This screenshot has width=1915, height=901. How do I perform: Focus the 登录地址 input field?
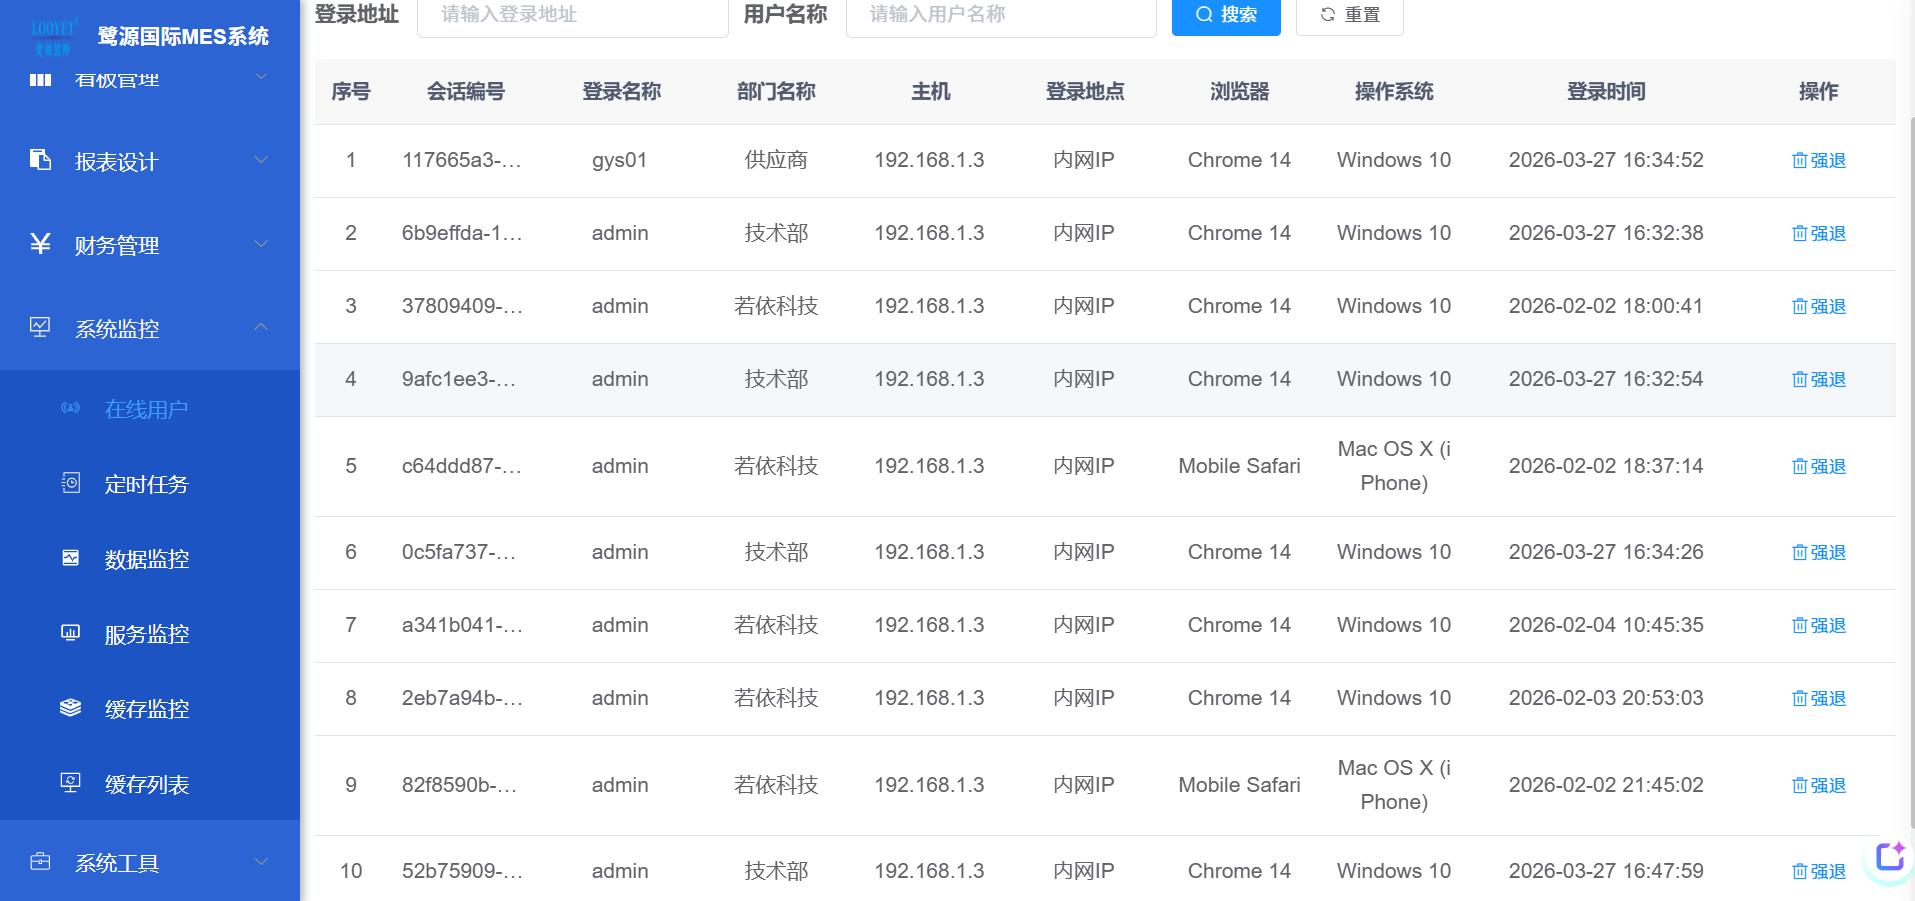572,15
